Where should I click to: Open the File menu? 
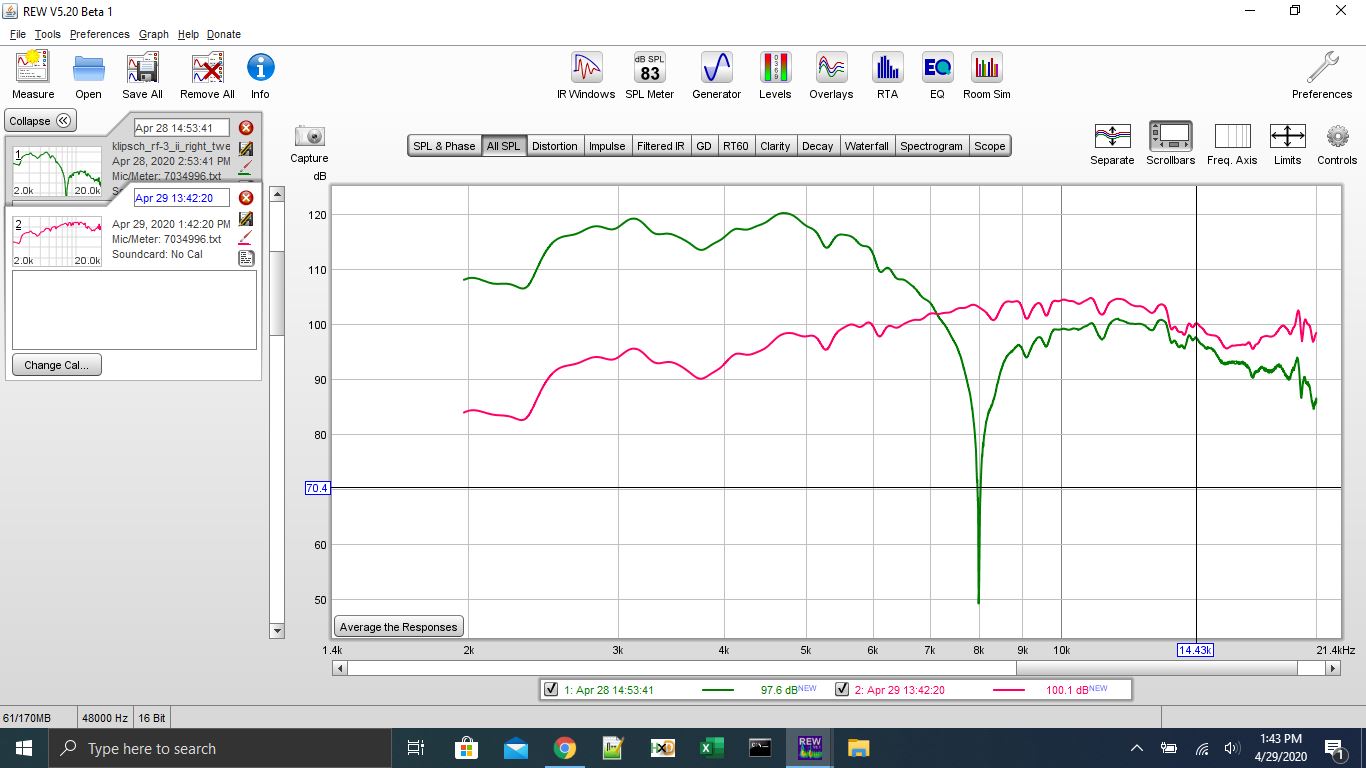pyautogui.click(x=17, y=34)
